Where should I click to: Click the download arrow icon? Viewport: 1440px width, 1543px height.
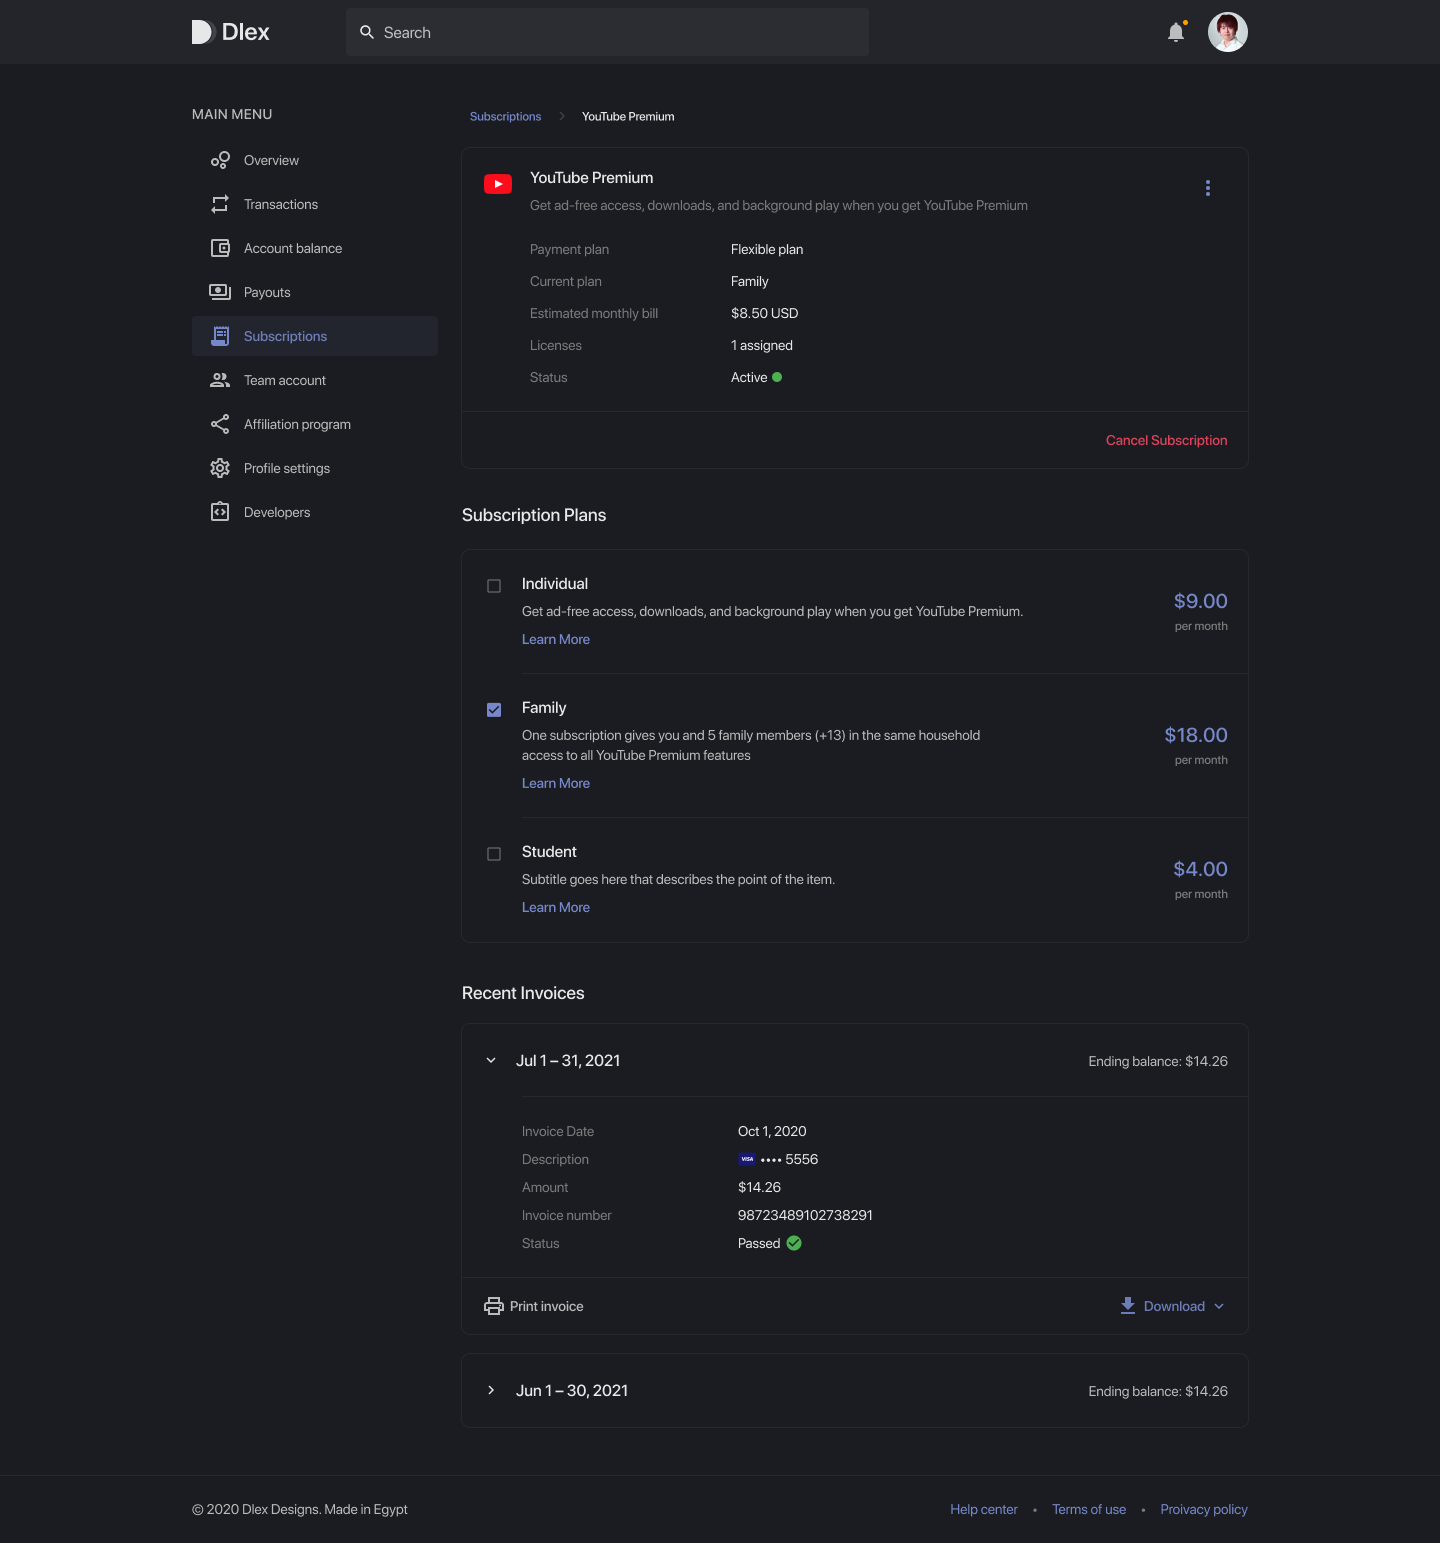(1128, 1306)
